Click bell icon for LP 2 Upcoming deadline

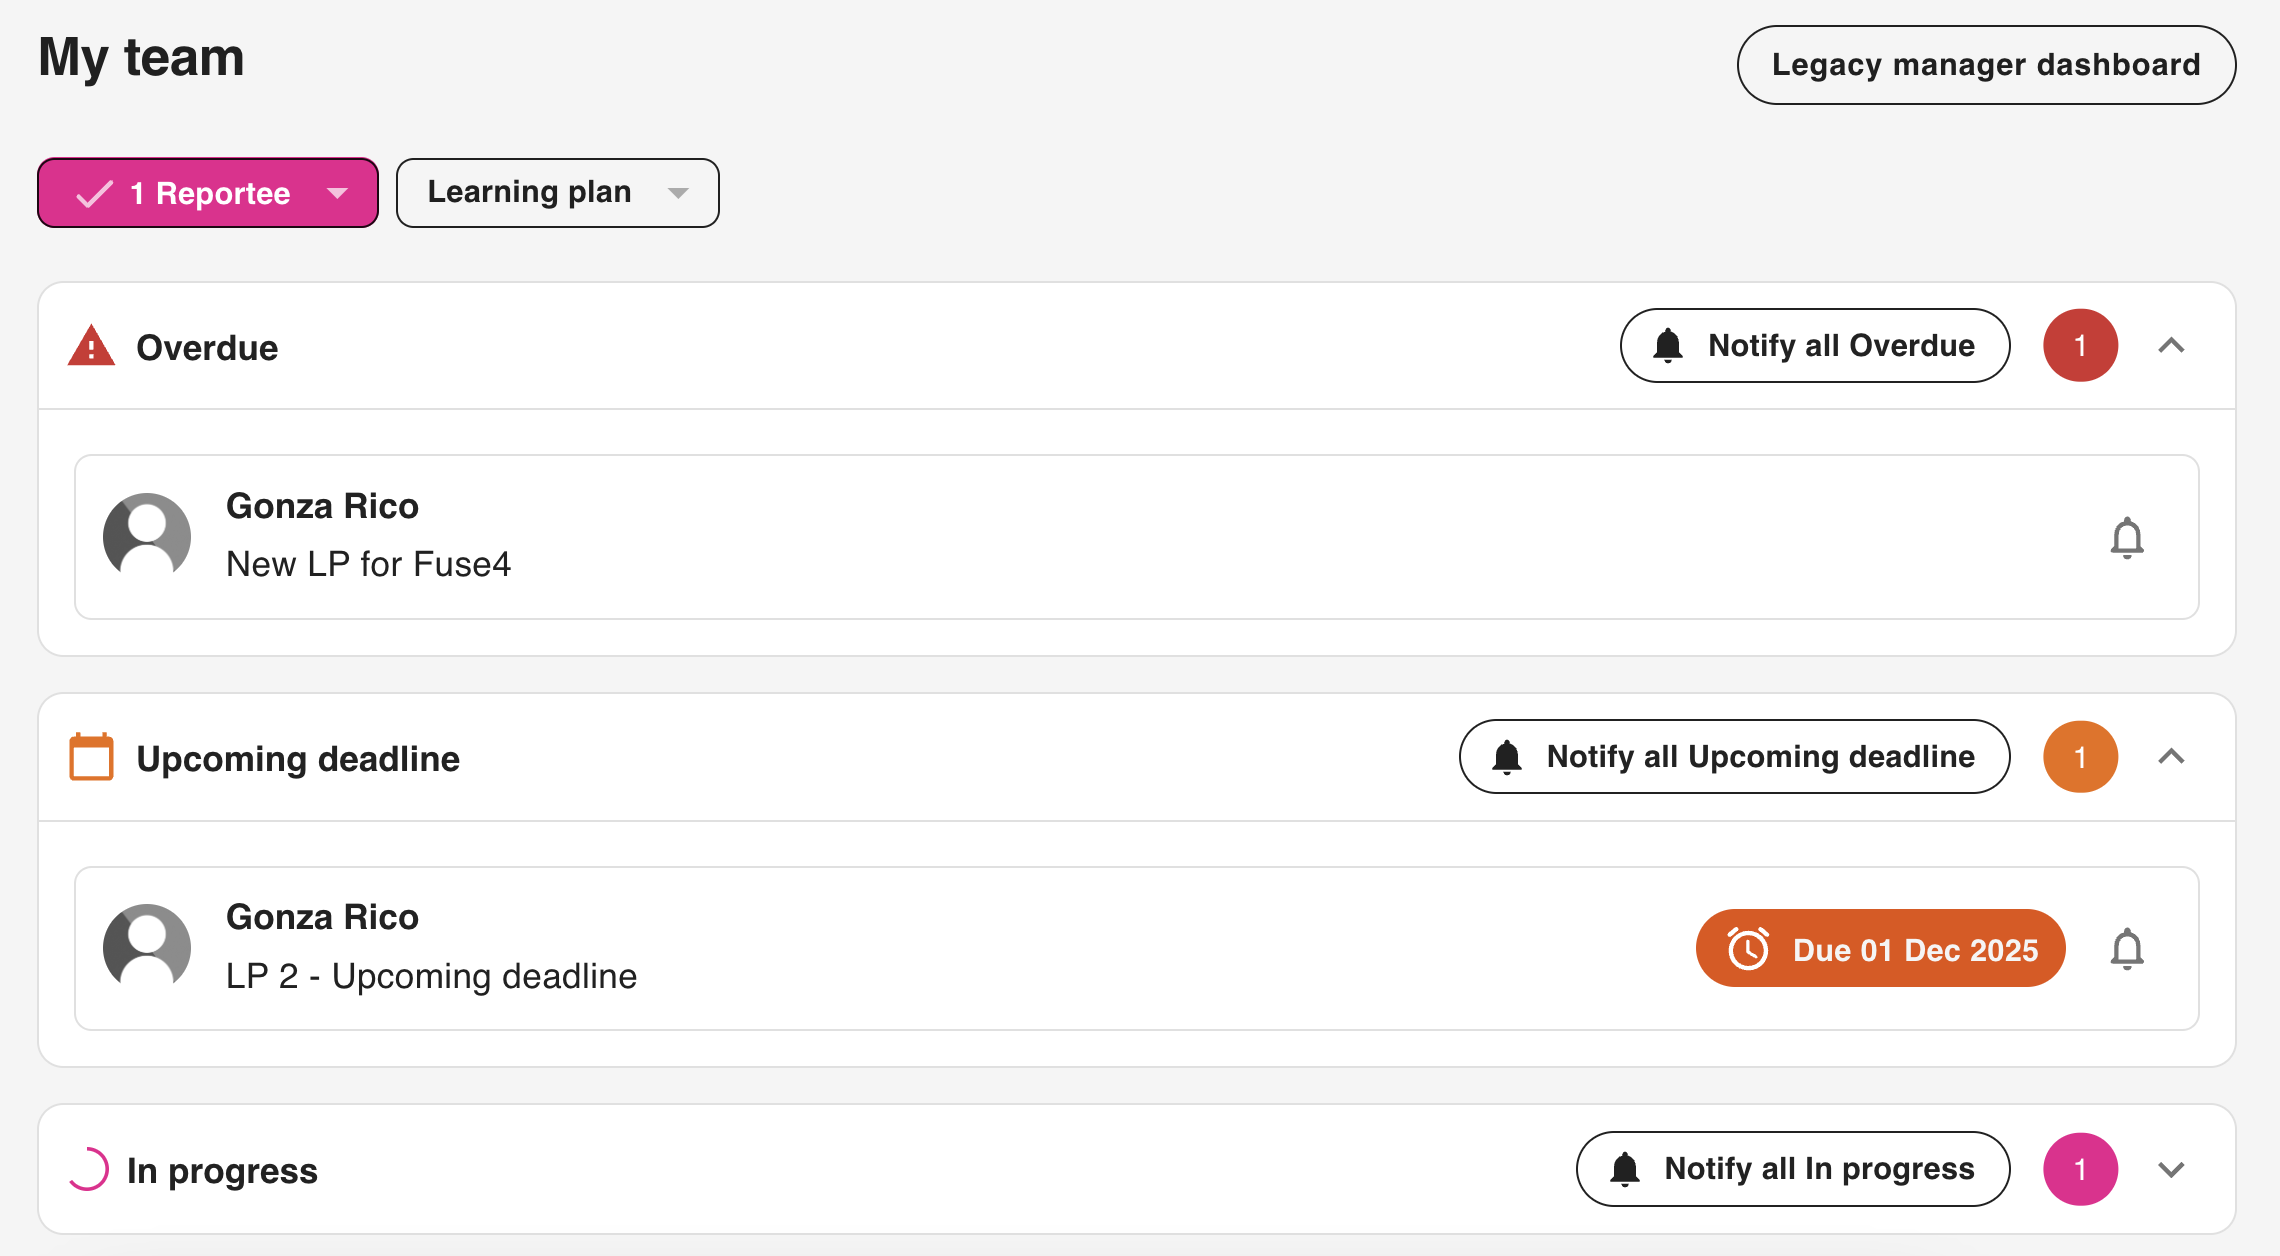(x=2126, y=949)
